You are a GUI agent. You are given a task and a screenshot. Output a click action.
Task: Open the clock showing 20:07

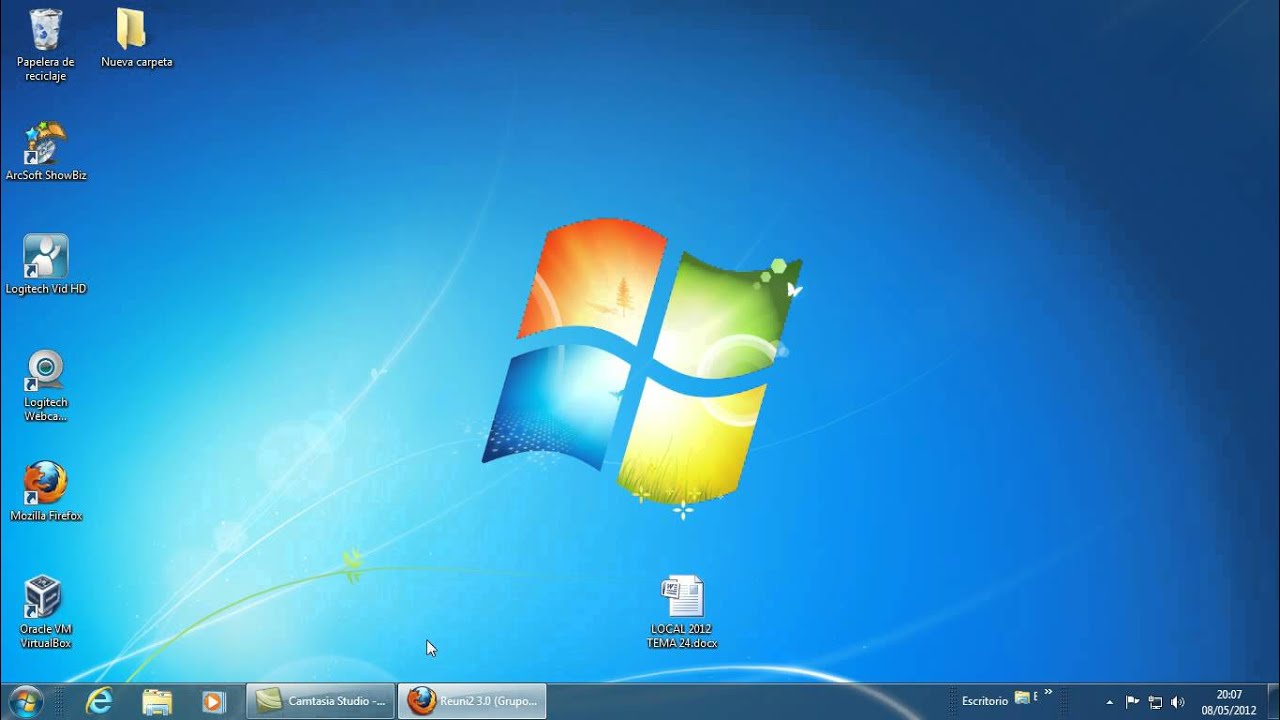[x=1229, y=702]
